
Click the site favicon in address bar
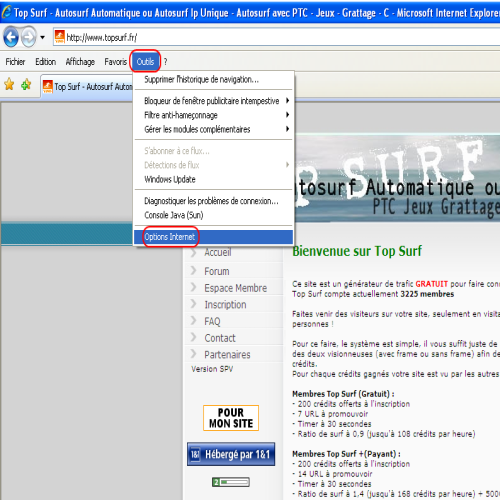click(60, 37)
